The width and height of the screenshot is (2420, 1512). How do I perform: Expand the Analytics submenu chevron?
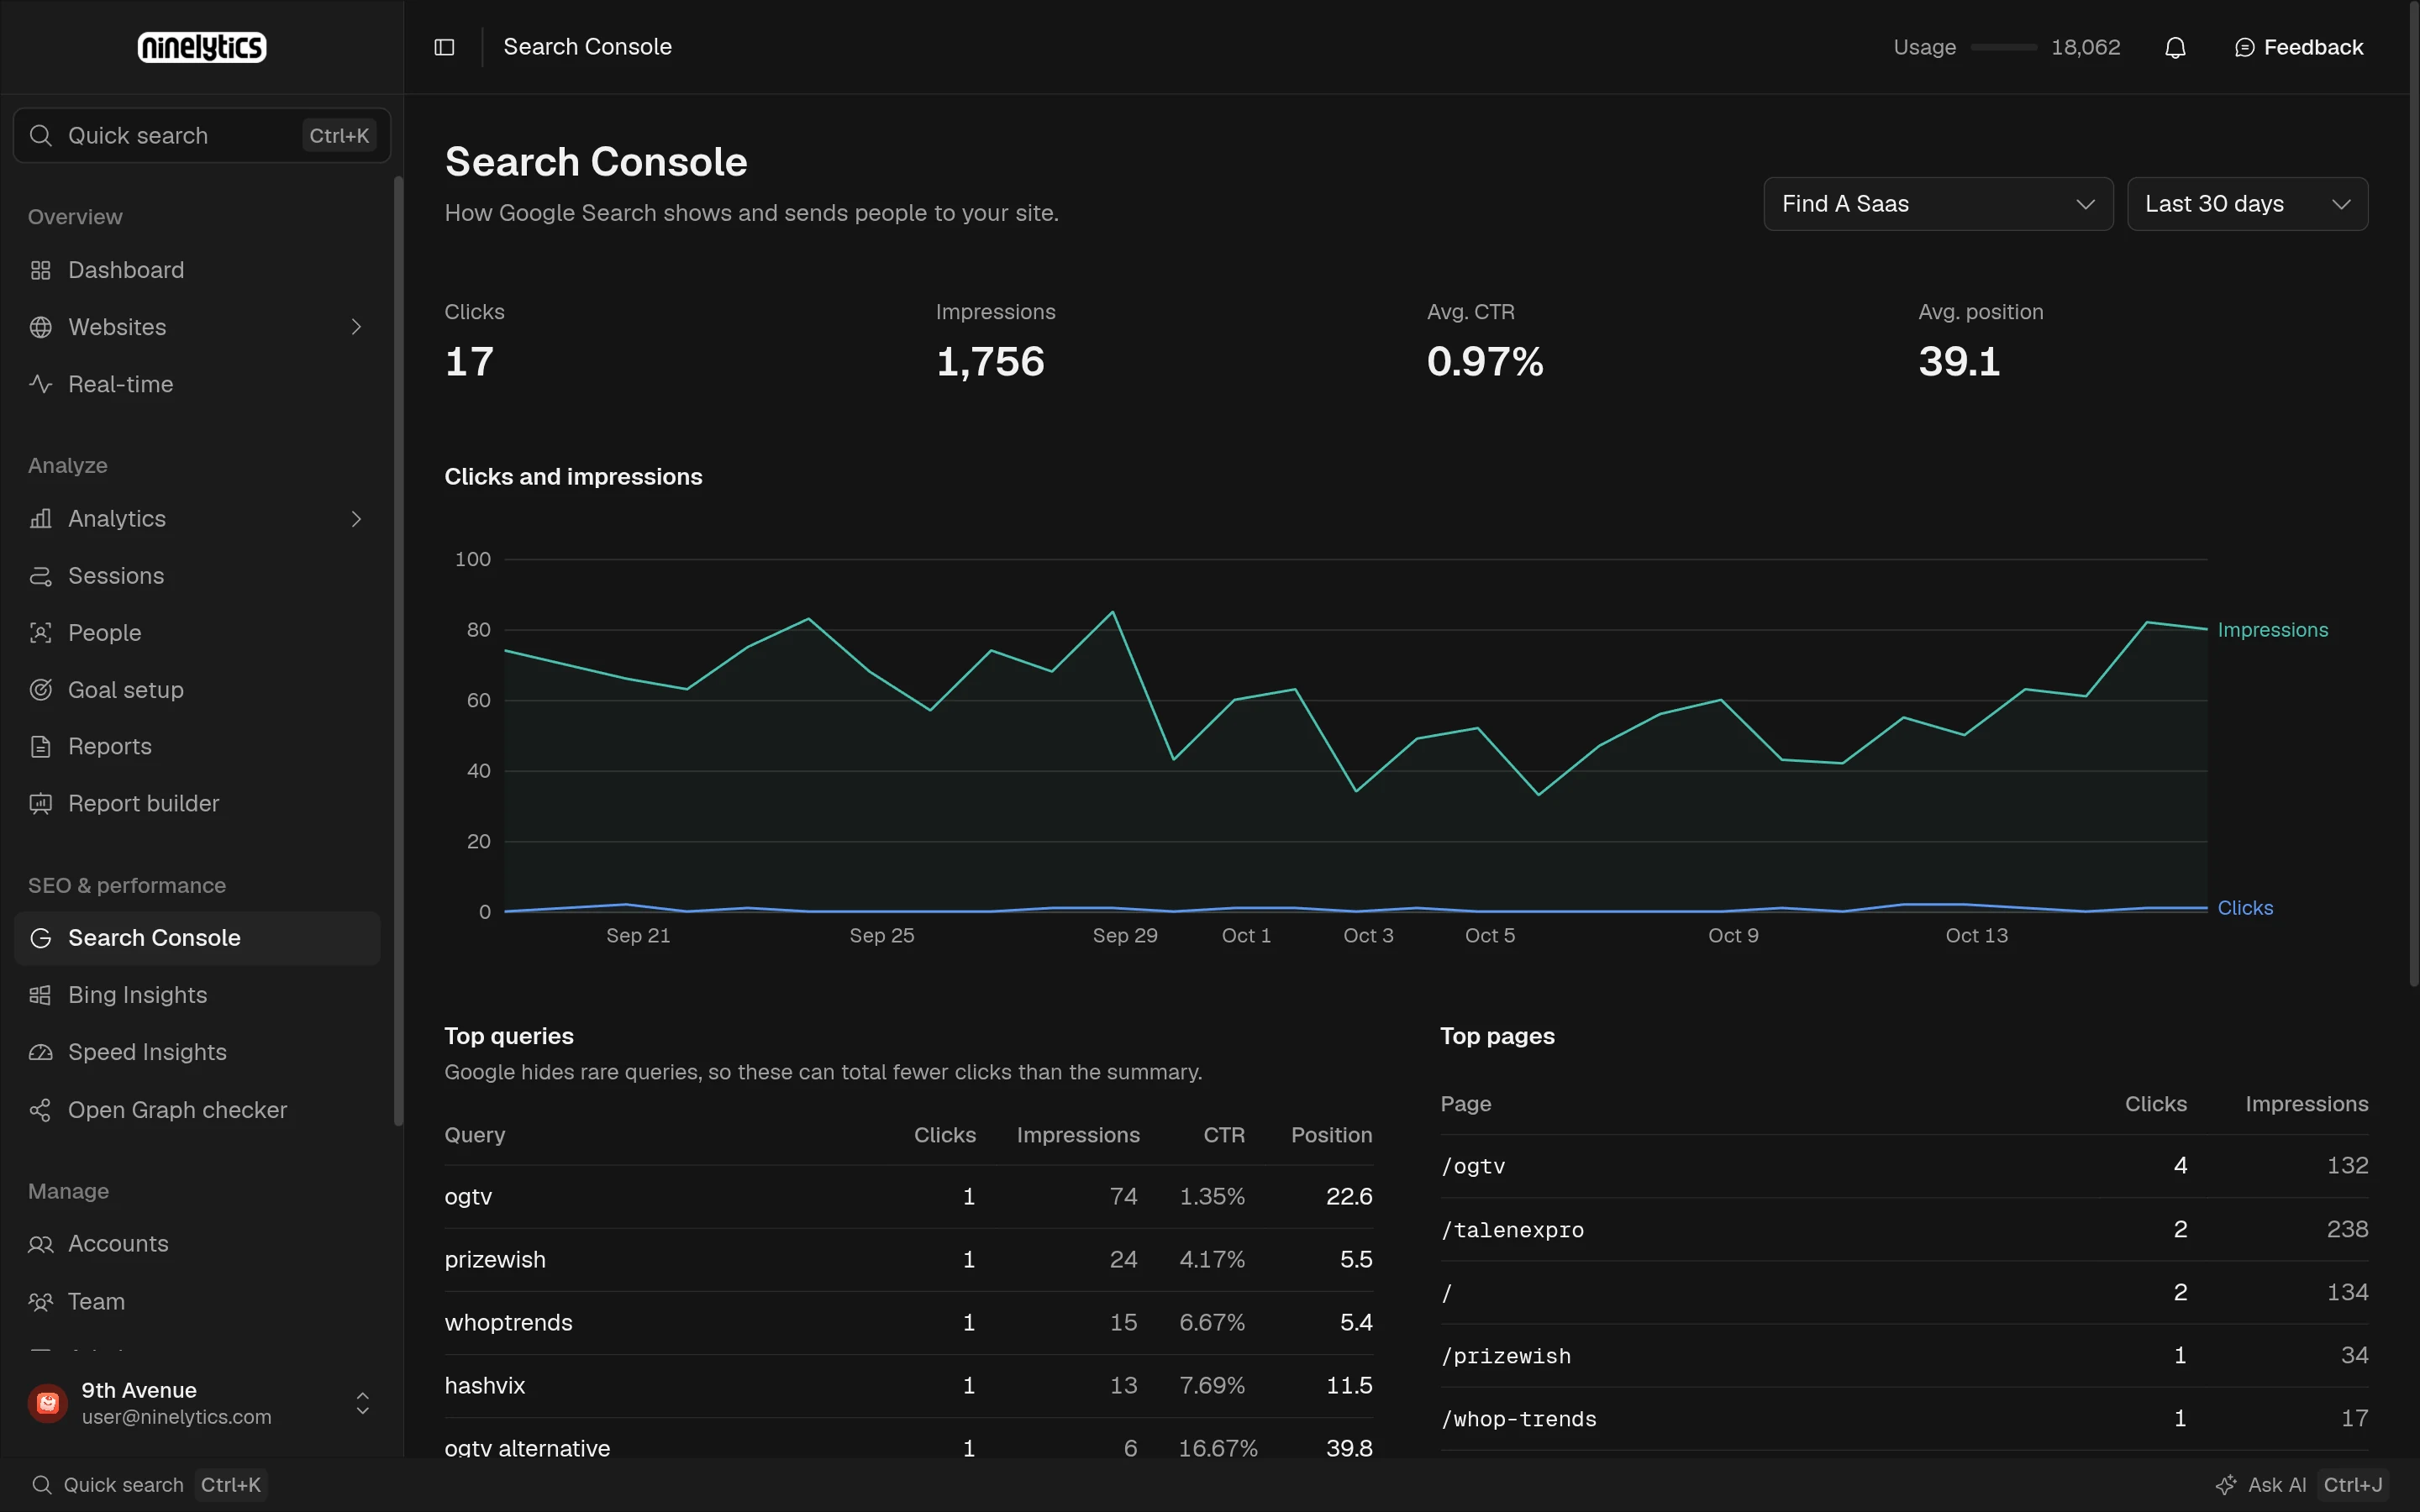click(x=356, y=518)
